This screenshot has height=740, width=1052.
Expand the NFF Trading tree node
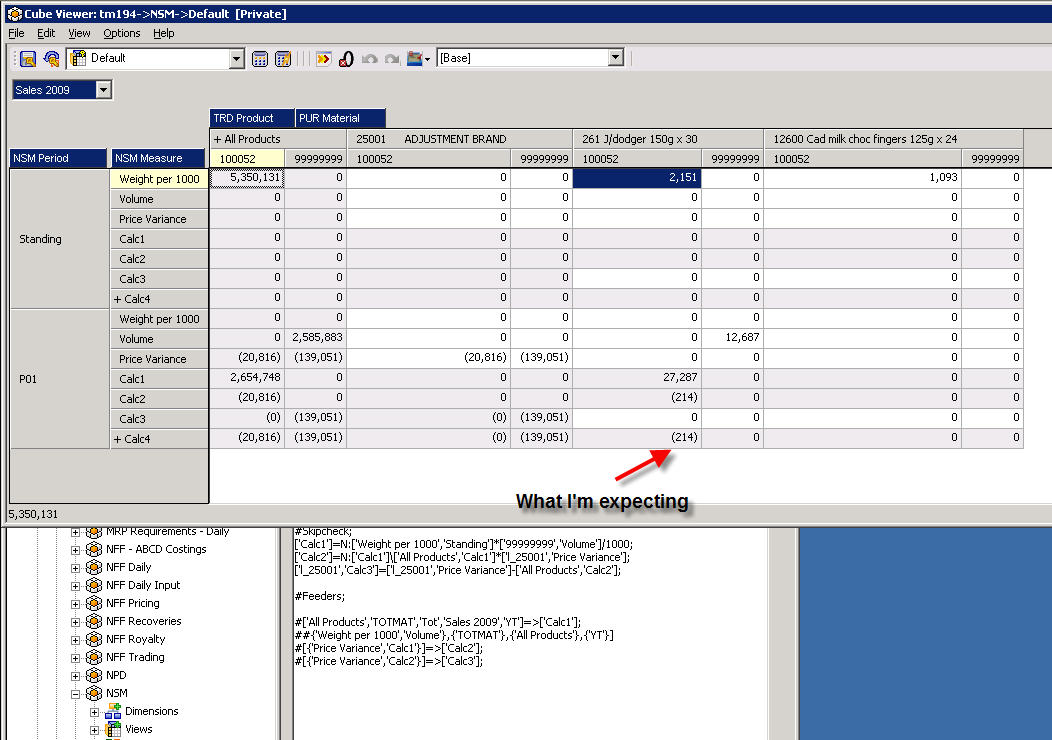pyautogui.click(x=75, y=657)
